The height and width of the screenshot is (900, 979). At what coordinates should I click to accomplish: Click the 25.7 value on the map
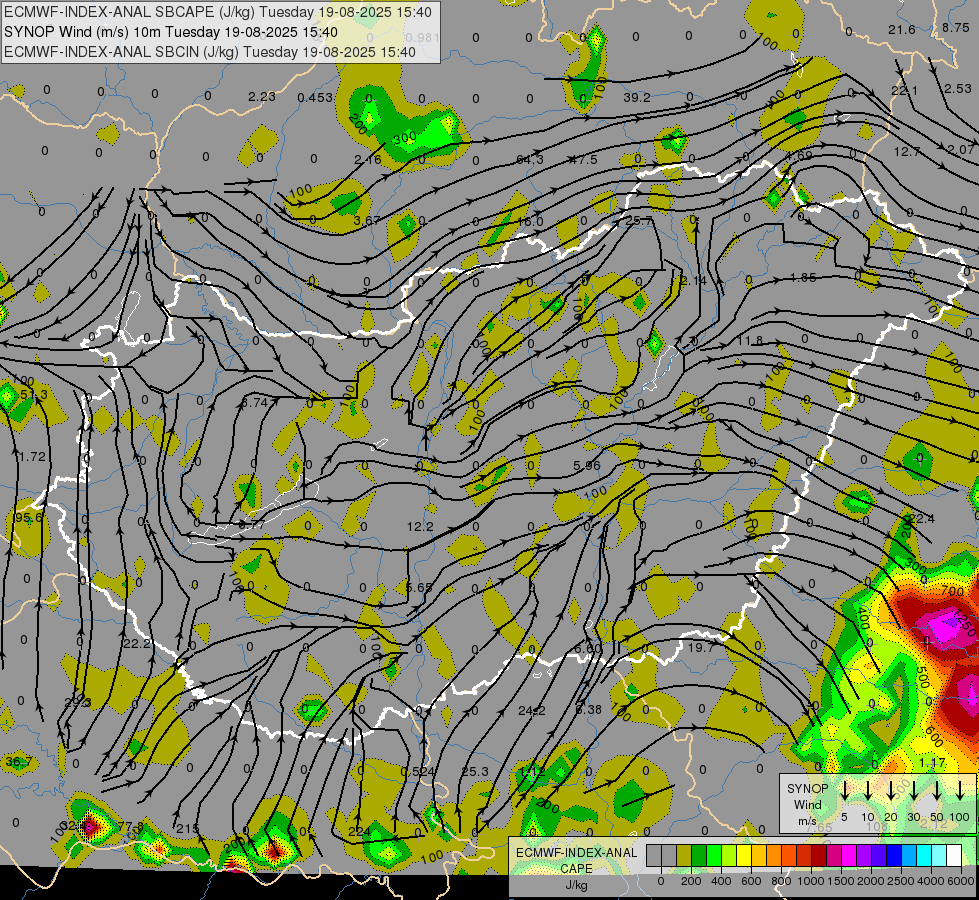pyautogui.click(x=638, y=220)
